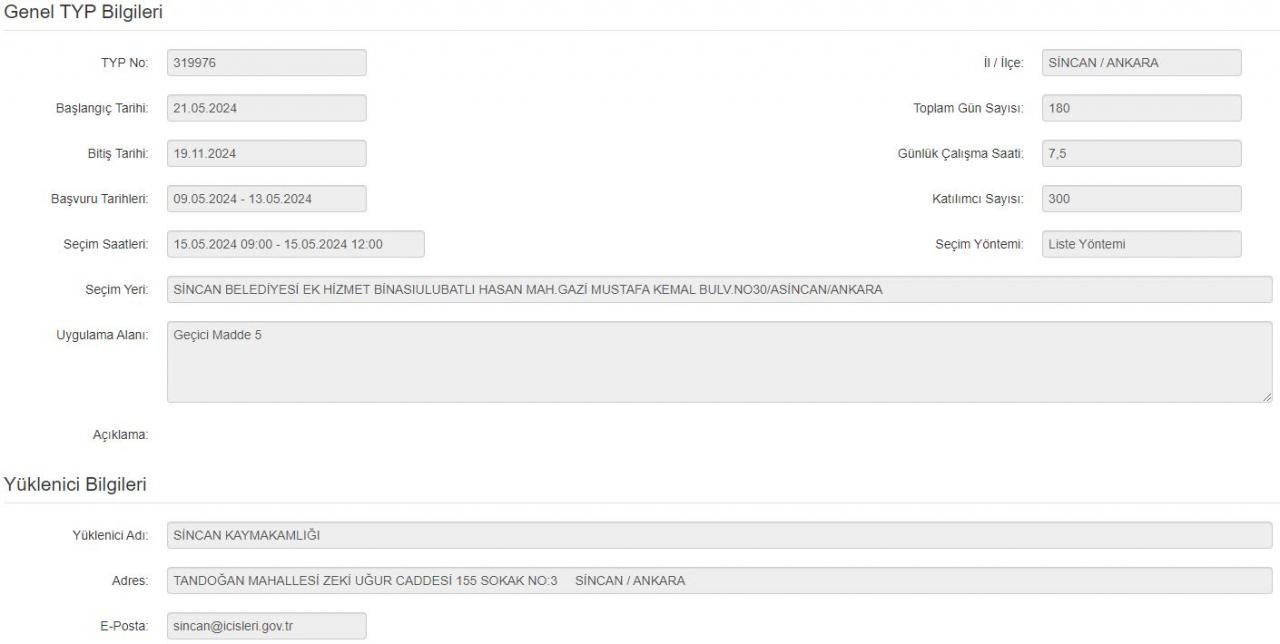The image size is (1280, 644).
Task: Click the Seçim Yöntemi label
Action: coord(979,244)
